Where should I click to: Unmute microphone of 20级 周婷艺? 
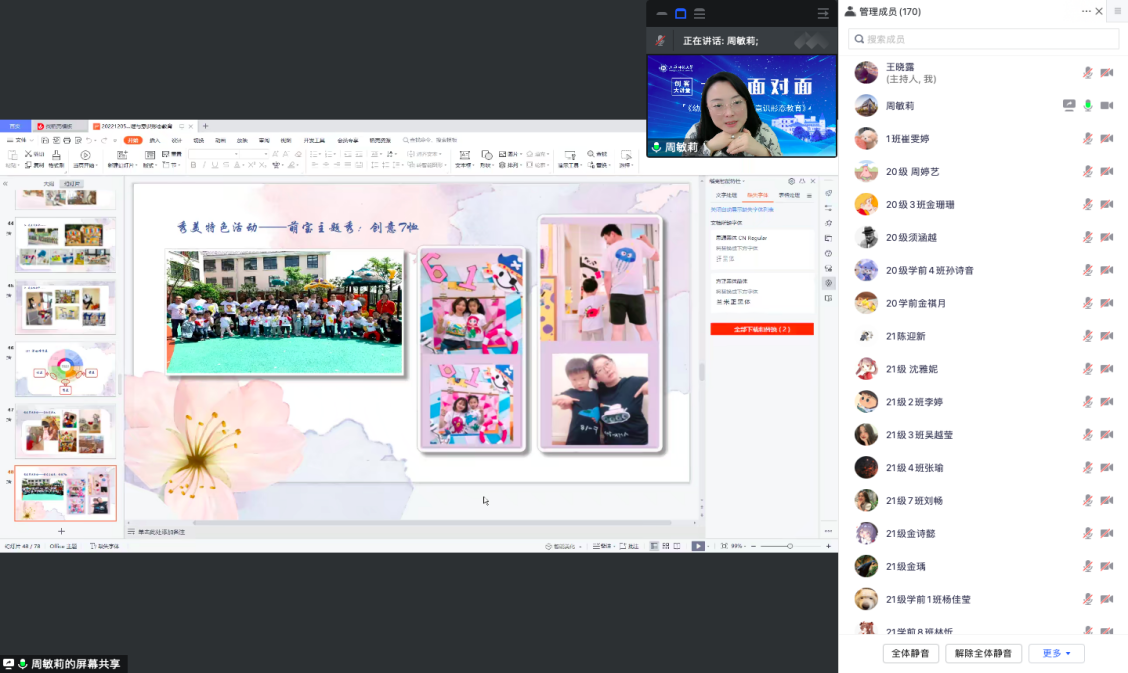point(1088,172)
